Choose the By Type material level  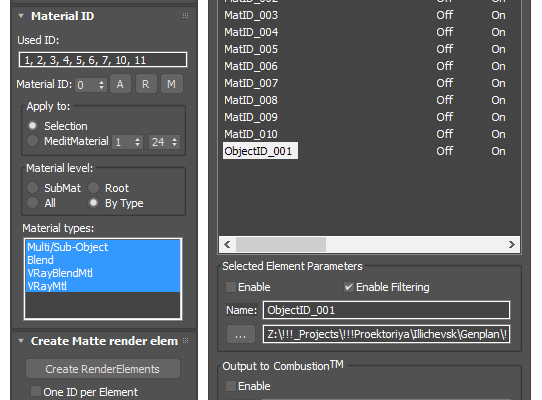(x=93, y=203)
